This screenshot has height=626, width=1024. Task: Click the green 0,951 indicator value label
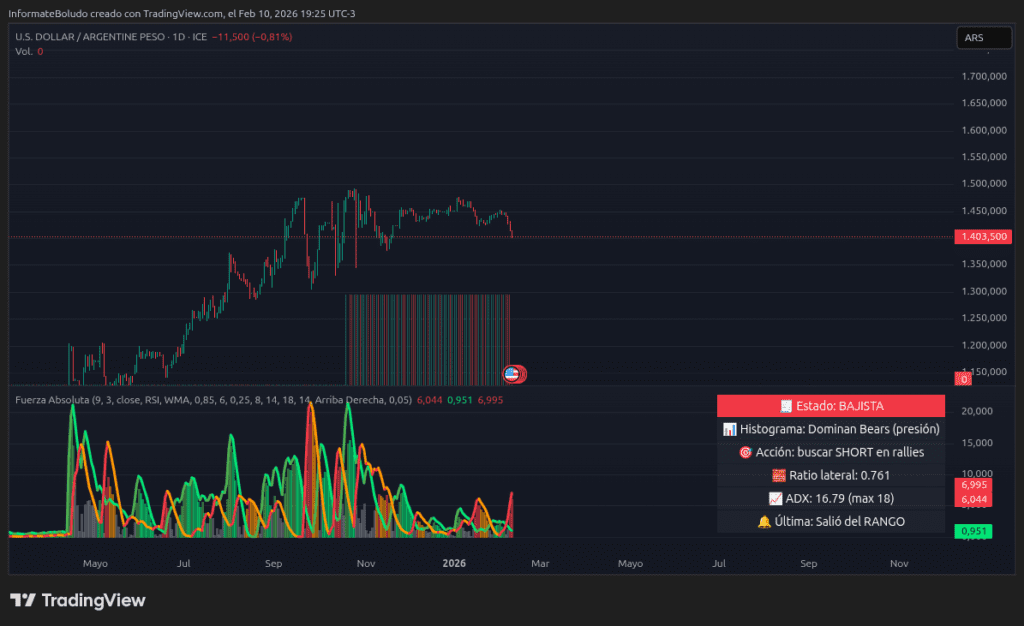[x=973, y=531]
